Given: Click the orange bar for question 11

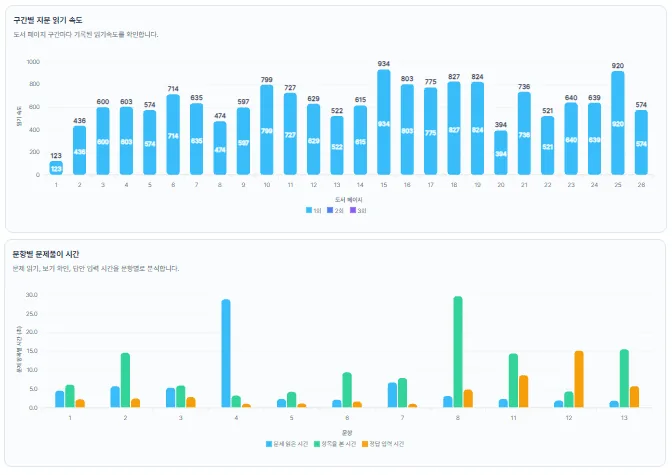Looking at the screenshot, I should click(x=523, y=391).
